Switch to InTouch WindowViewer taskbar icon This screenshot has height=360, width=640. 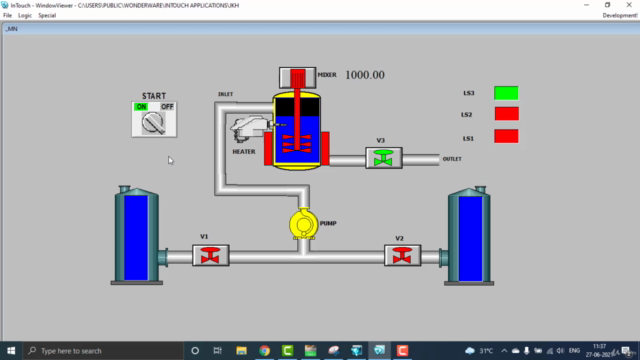coord(379,351)
